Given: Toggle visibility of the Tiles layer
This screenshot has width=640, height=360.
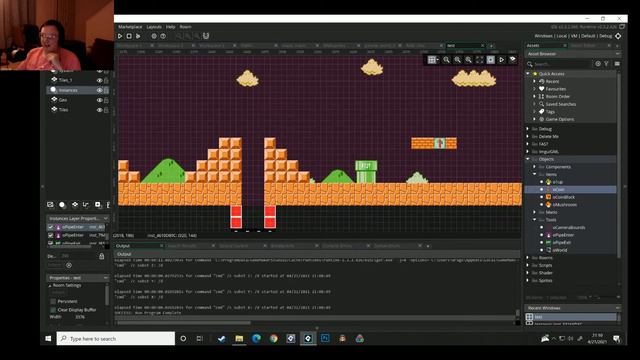Looking at the screenshot, I should (99, 110).
